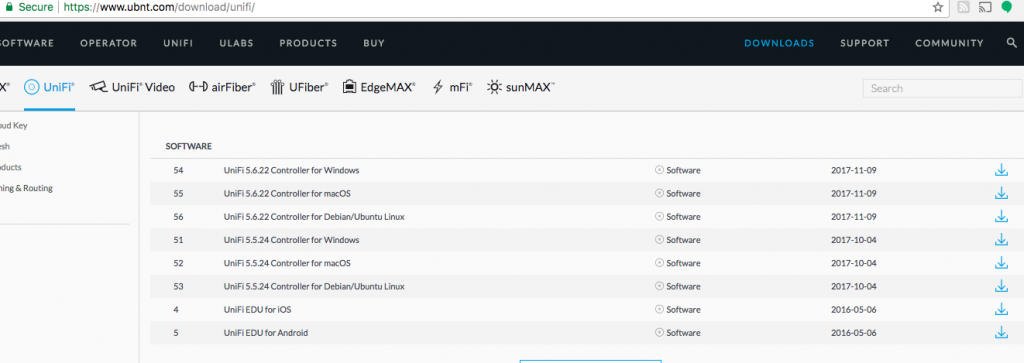The image size is (1024, 363).
Task: Click the 2017-10-04 date in row 52
Action: pyautogui.click(x=854, y=263)
